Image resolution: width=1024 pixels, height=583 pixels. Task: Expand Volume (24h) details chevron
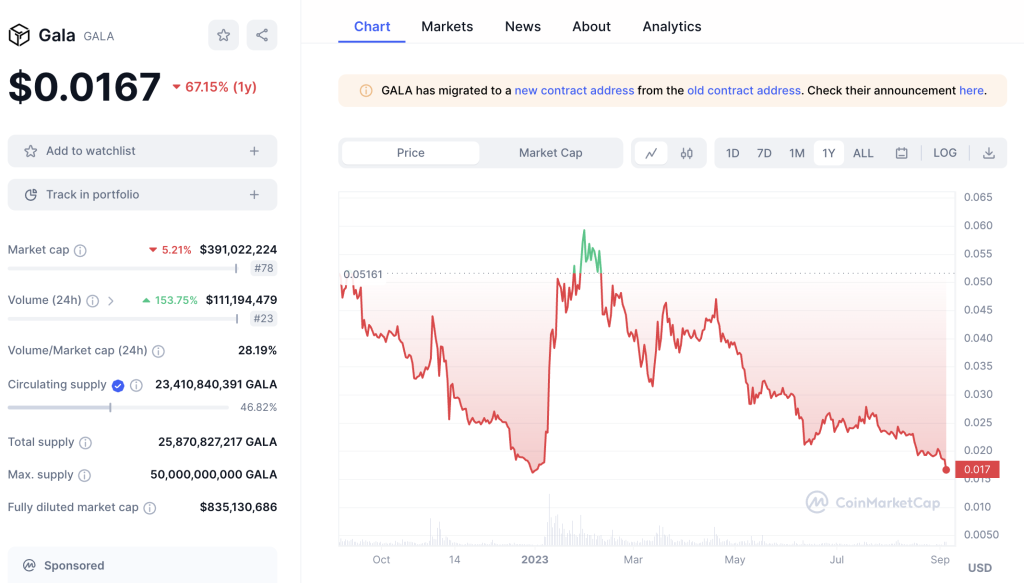tap(111, 301)
